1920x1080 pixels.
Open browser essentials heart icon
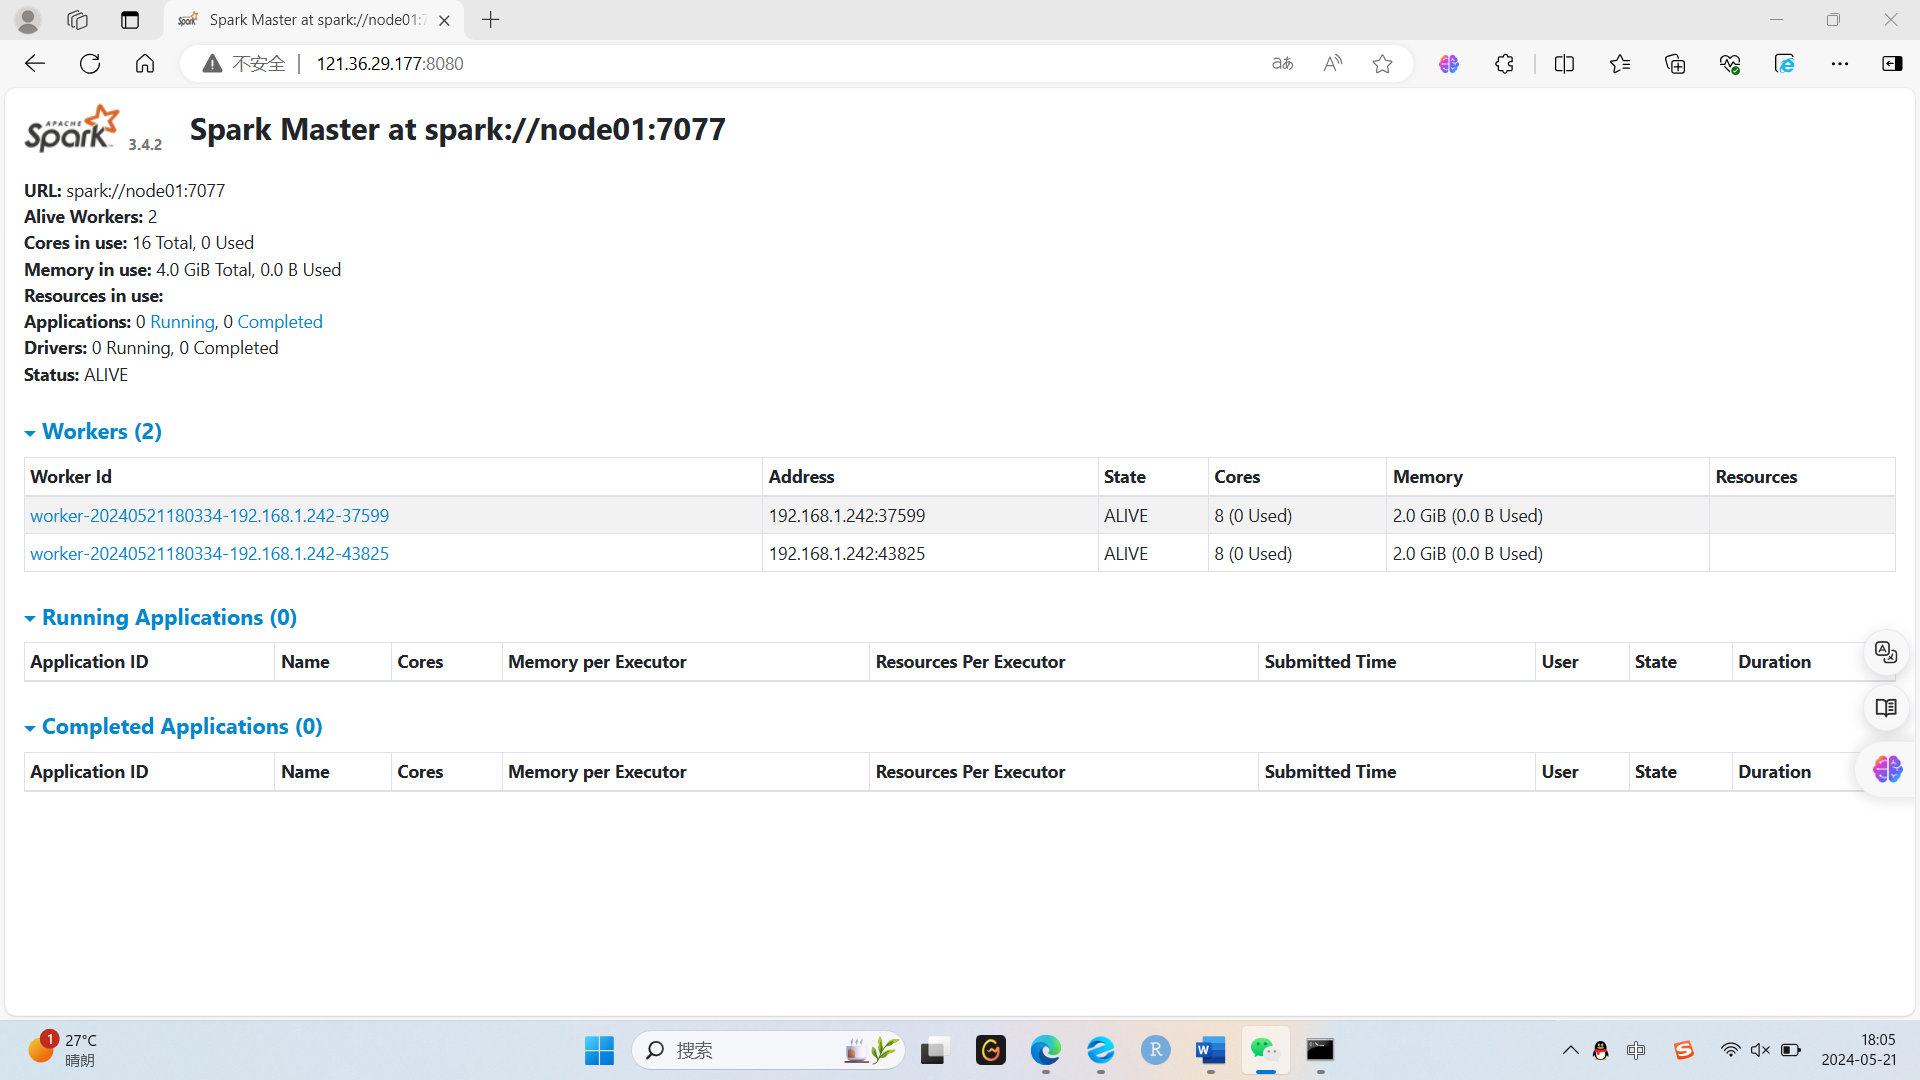[1730, 64]
